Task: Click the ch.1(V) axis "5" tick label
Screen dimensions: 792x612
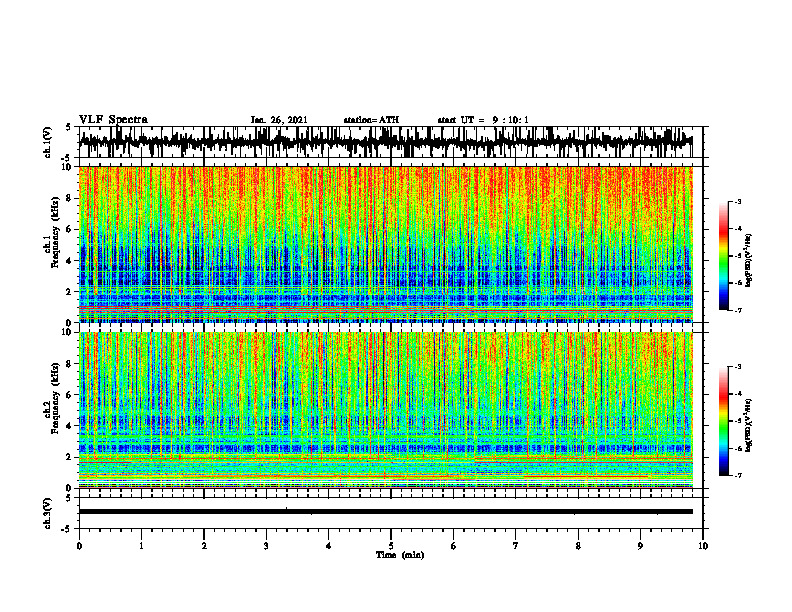Action: point(69,127)
